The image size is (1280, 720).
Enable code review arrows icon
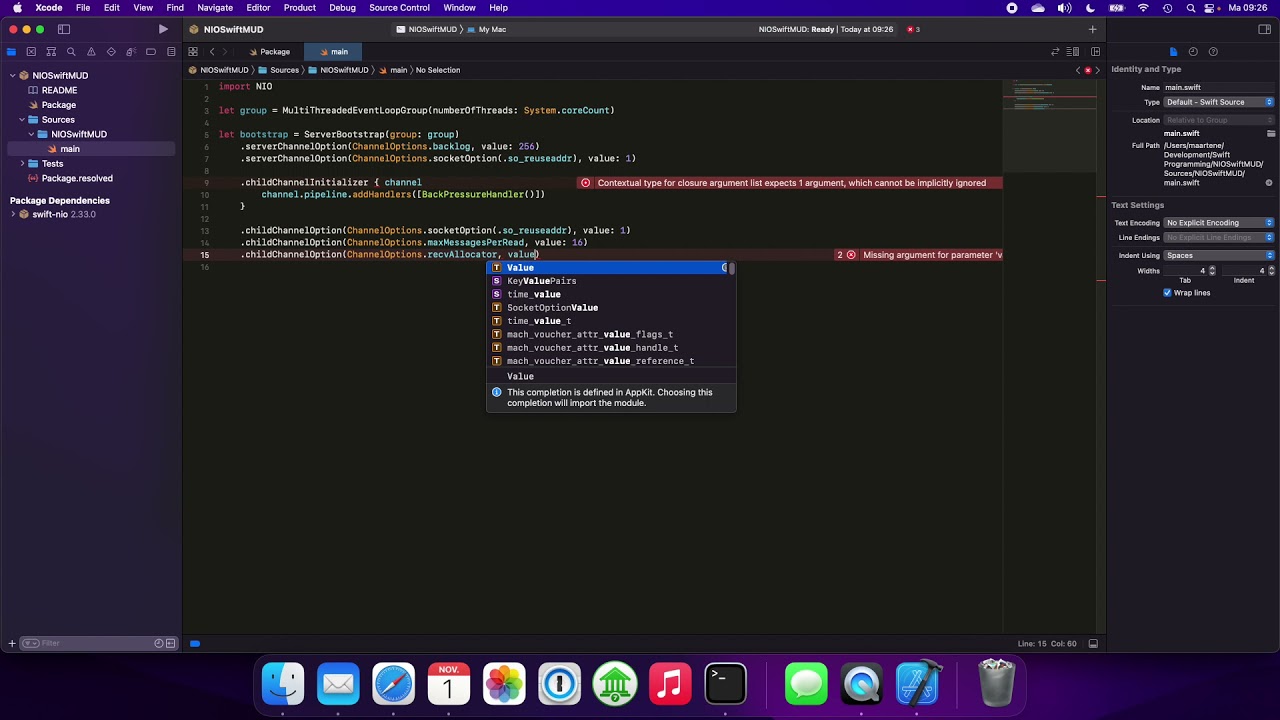[x=1055, y=52]
